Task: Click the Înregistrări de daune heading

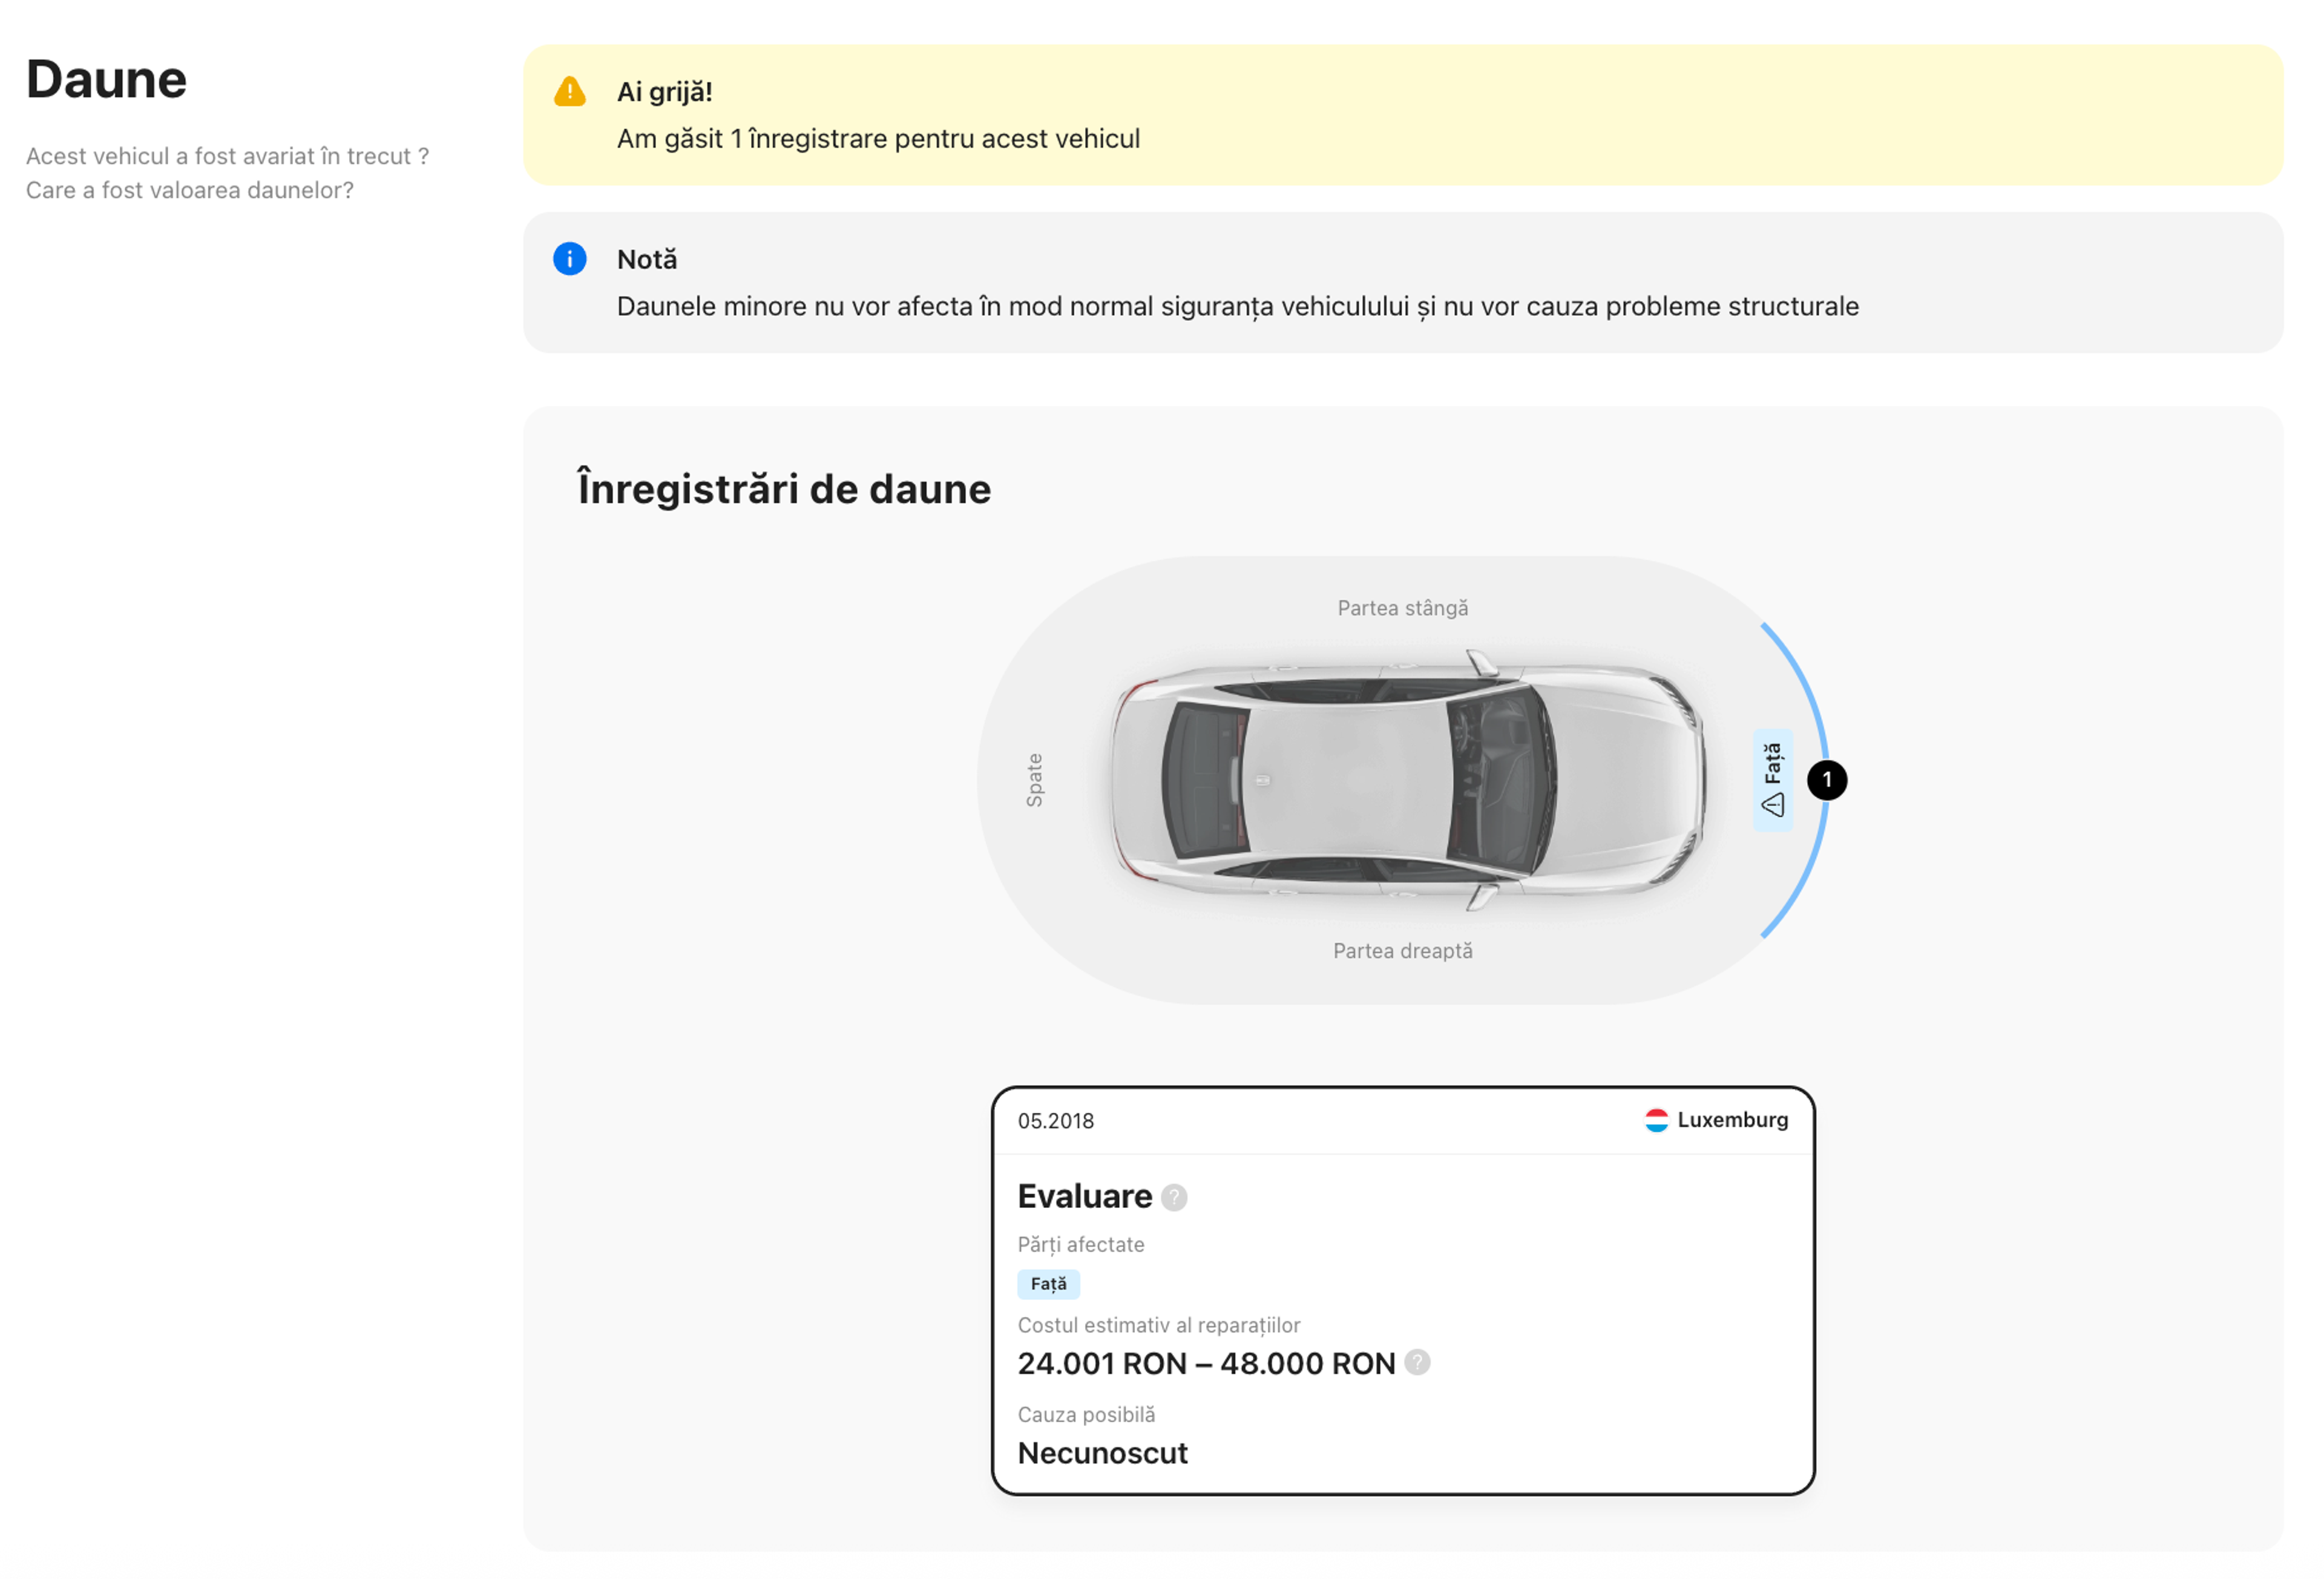Action: click(x=783, y=489)
